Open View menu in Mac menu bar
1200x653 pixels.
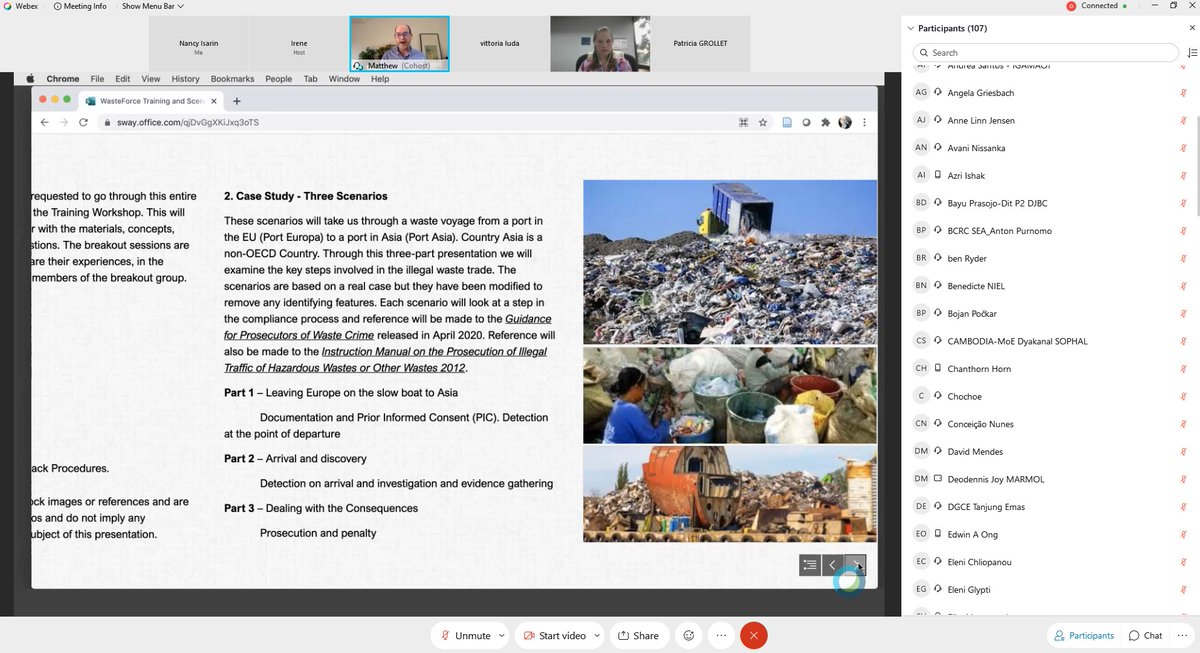(151, 79)
